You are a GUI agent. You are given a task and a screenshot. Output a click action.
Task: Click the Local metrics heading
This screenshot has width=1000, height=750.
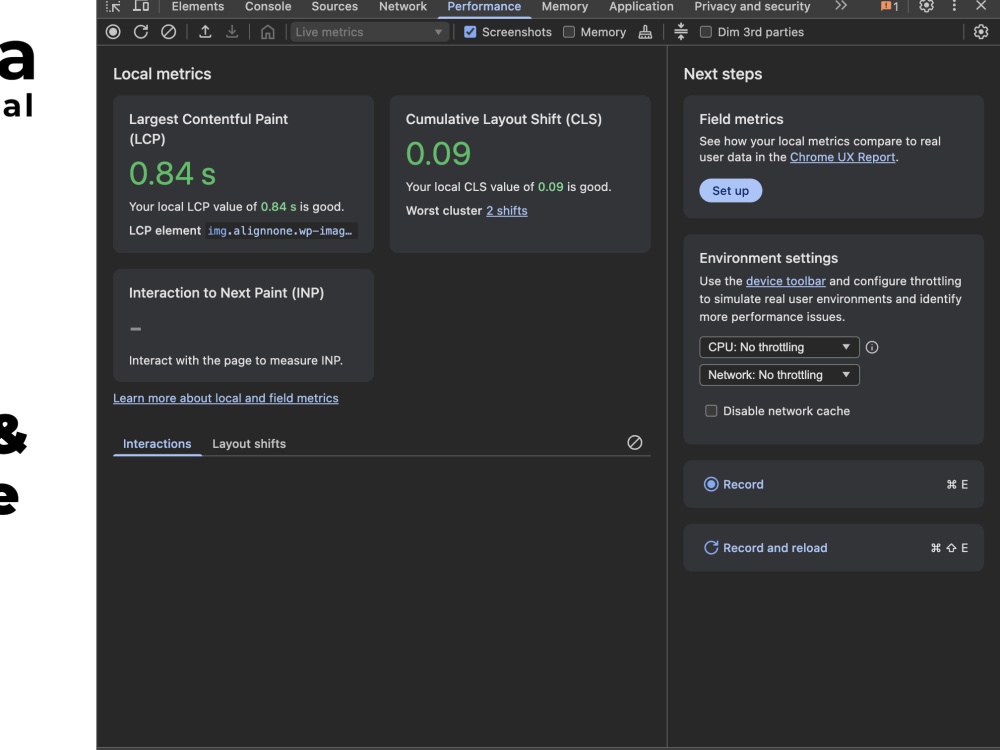click(162, 74)
